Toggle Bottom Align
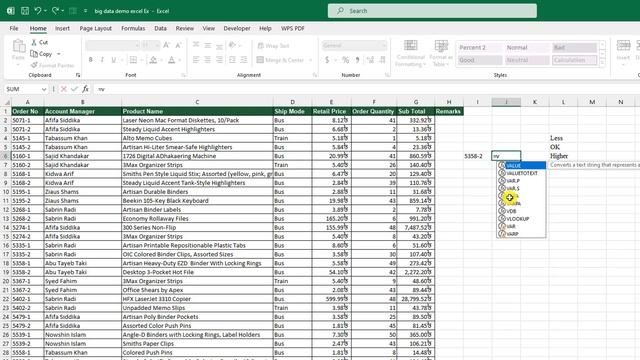640x360 pixels. pyautogui.click(x=220, y=45)
